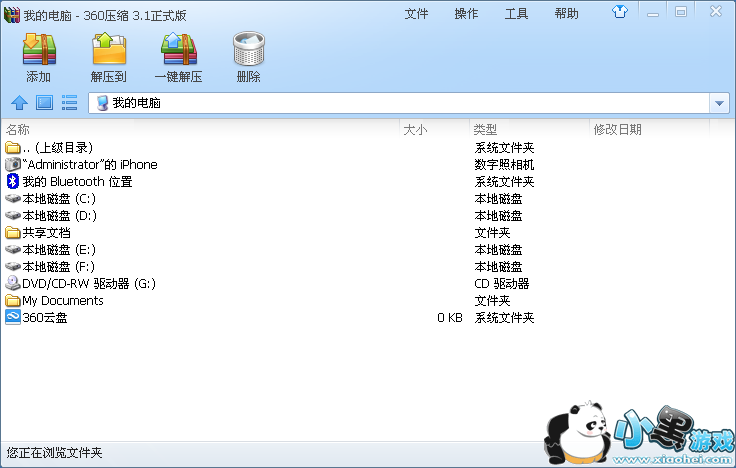This screenshot has height=468, width=736.
Task: Open the 操作 (Operations) menu
Action: (466, 14)
